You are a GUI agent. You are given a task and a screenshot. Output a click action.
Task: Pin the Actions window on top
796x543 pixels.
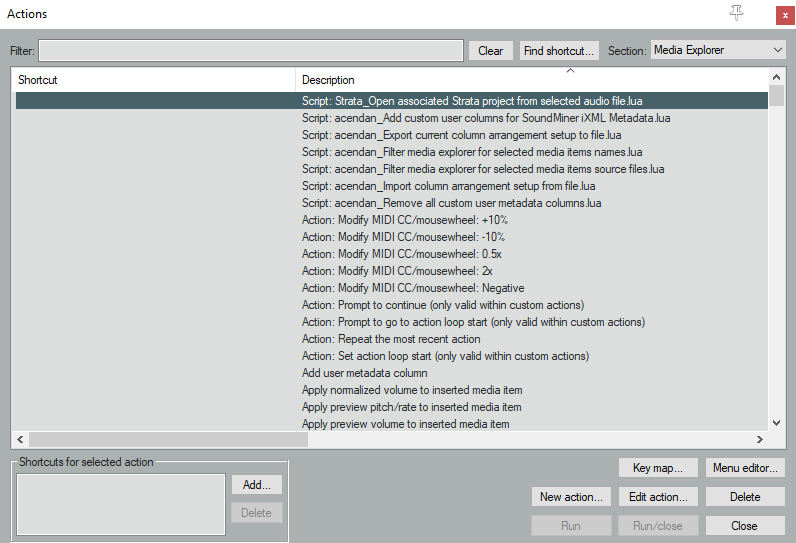pyautogui.click(x=737, y=13)
